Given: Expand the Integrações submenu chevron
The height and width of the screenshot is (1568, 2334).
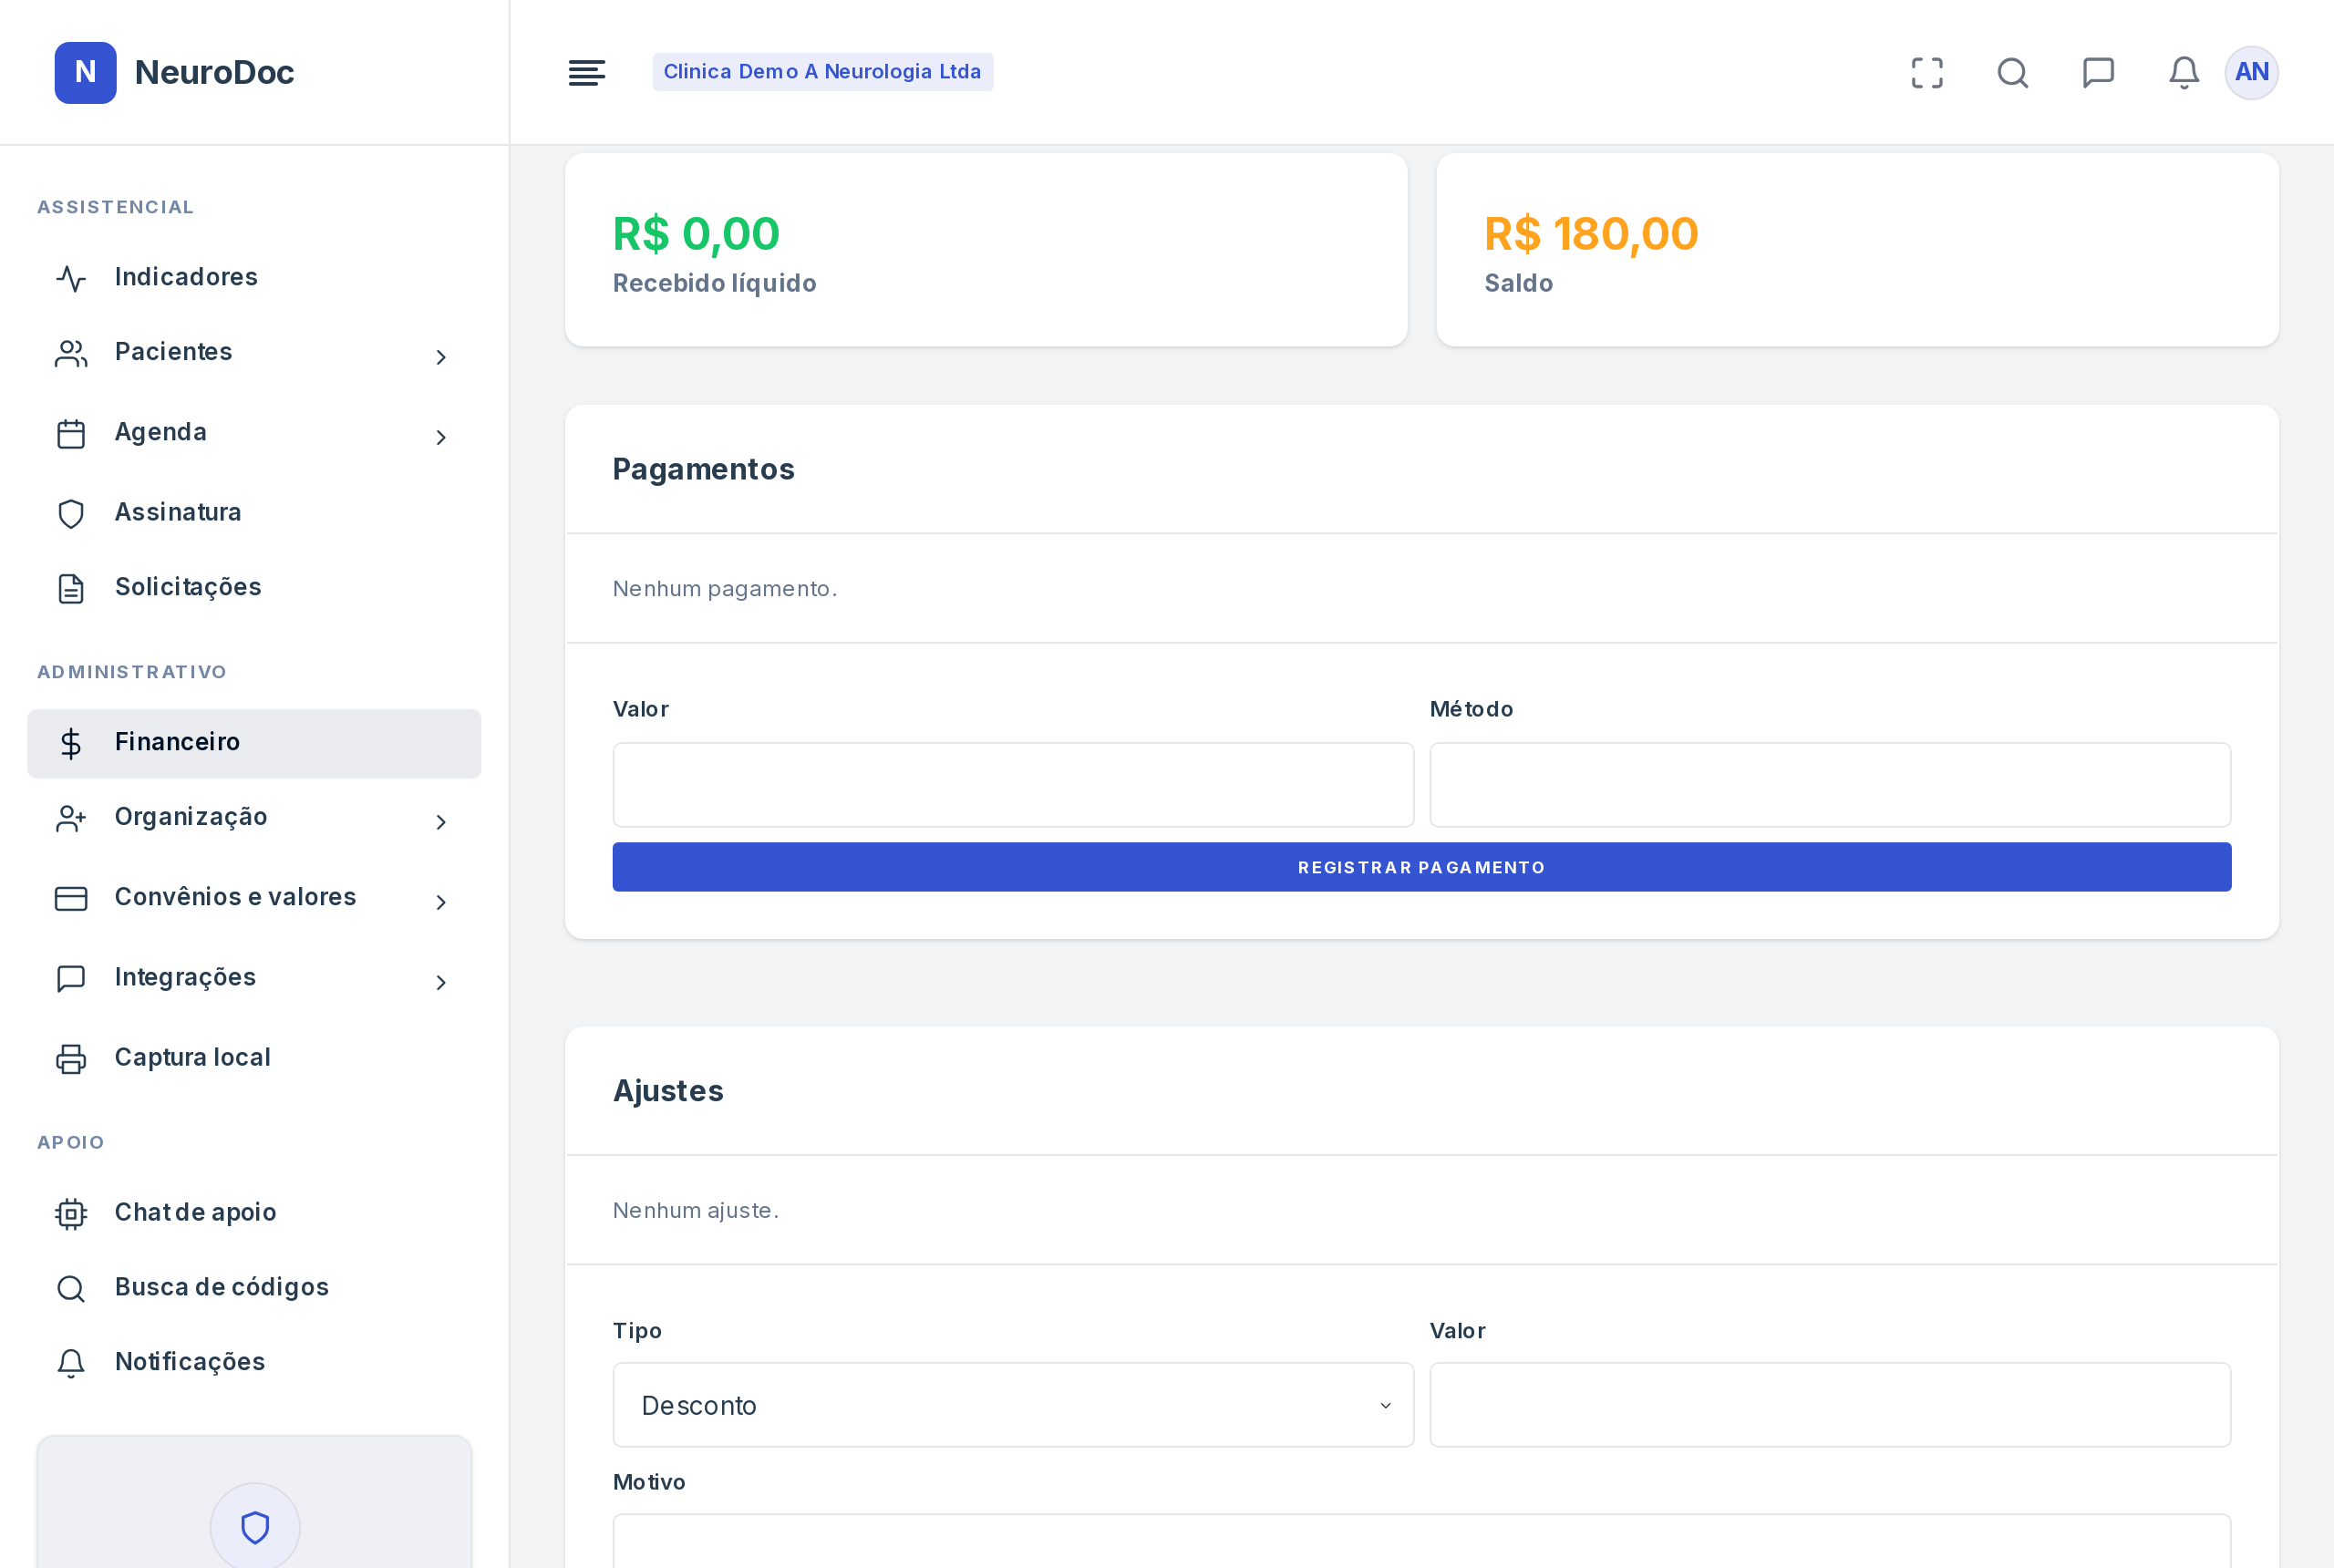Looking at the screenshot, I should [x=440, y=982].
